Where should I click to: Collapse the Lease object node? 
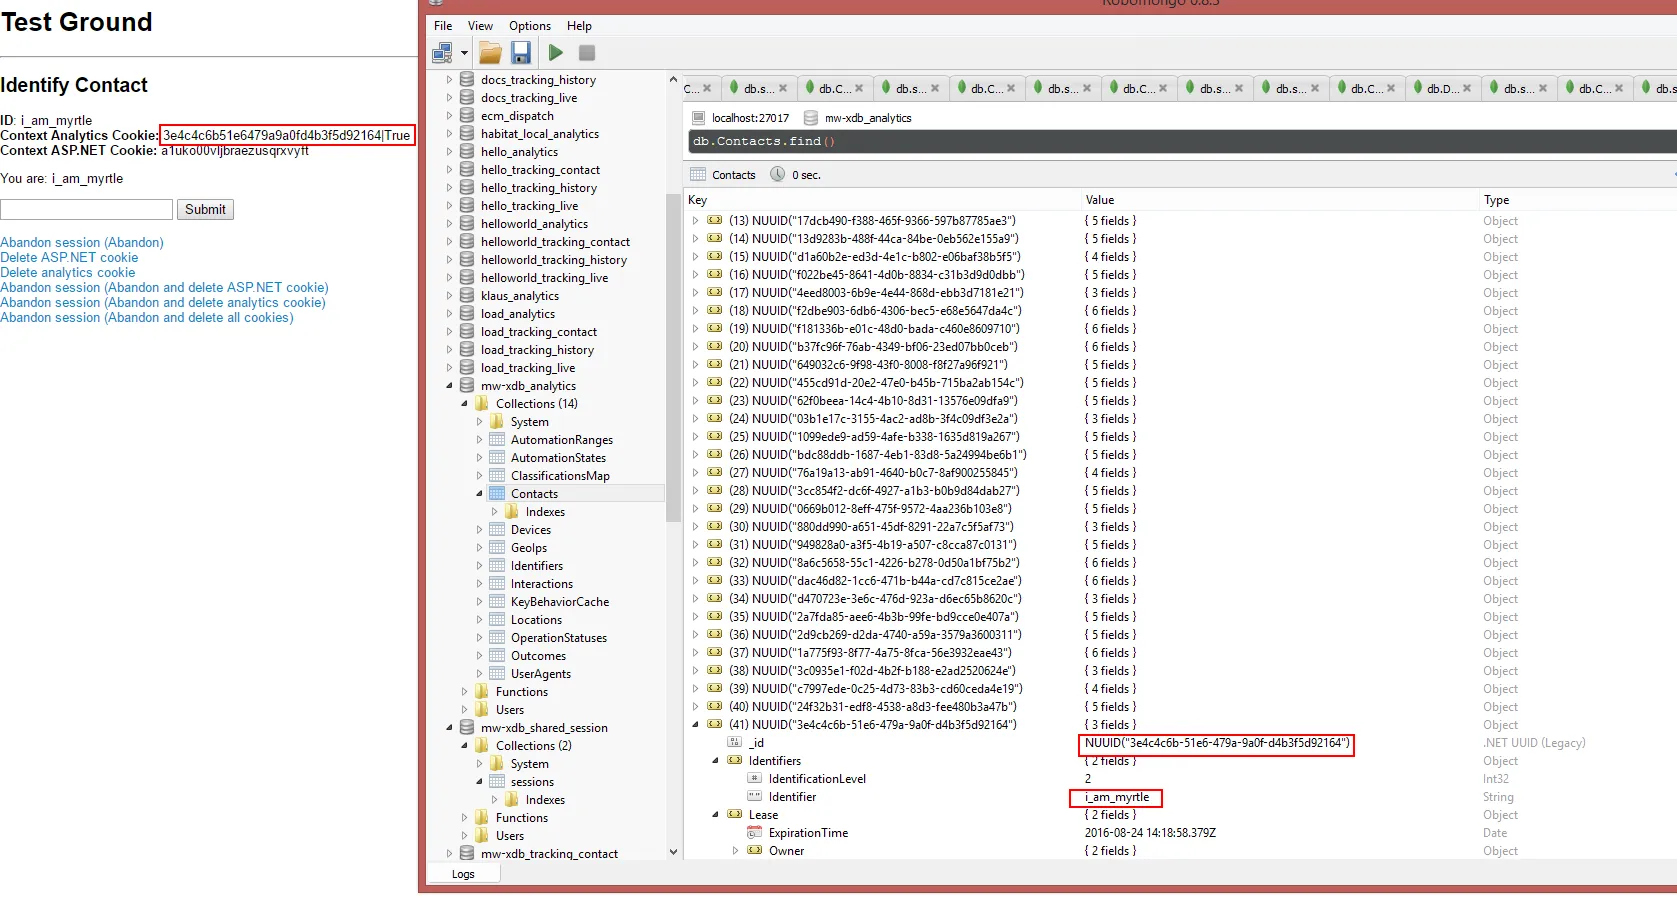pyautogui.click(x=715, y=815)
